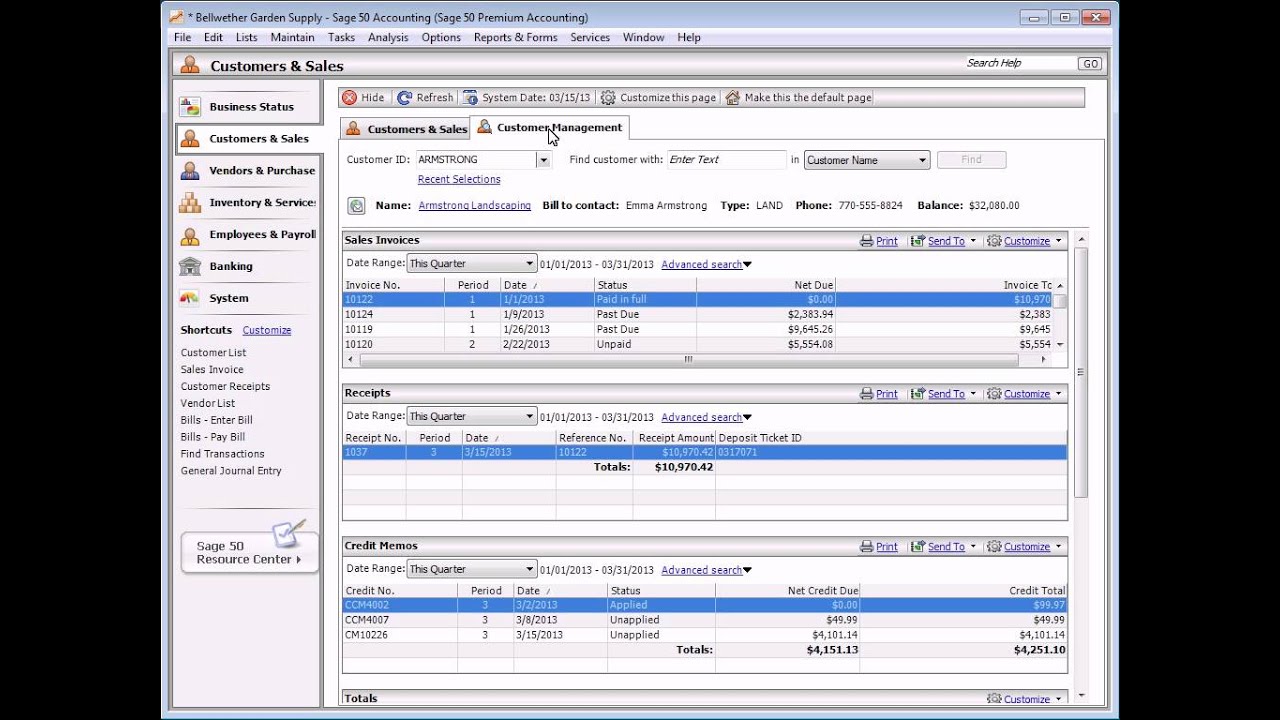The image size is (1280, 720).
Task: Select credit memo CCM4007 row
Action: coord(705,620)
